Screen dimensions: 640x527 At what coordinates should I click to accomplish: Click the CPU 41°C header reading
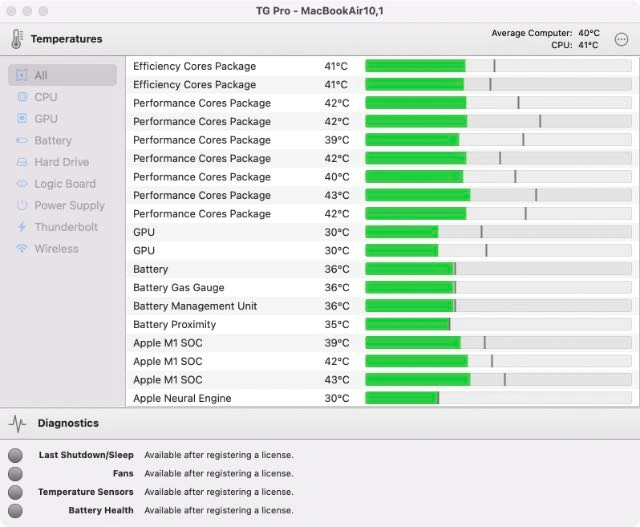point(575,45)
